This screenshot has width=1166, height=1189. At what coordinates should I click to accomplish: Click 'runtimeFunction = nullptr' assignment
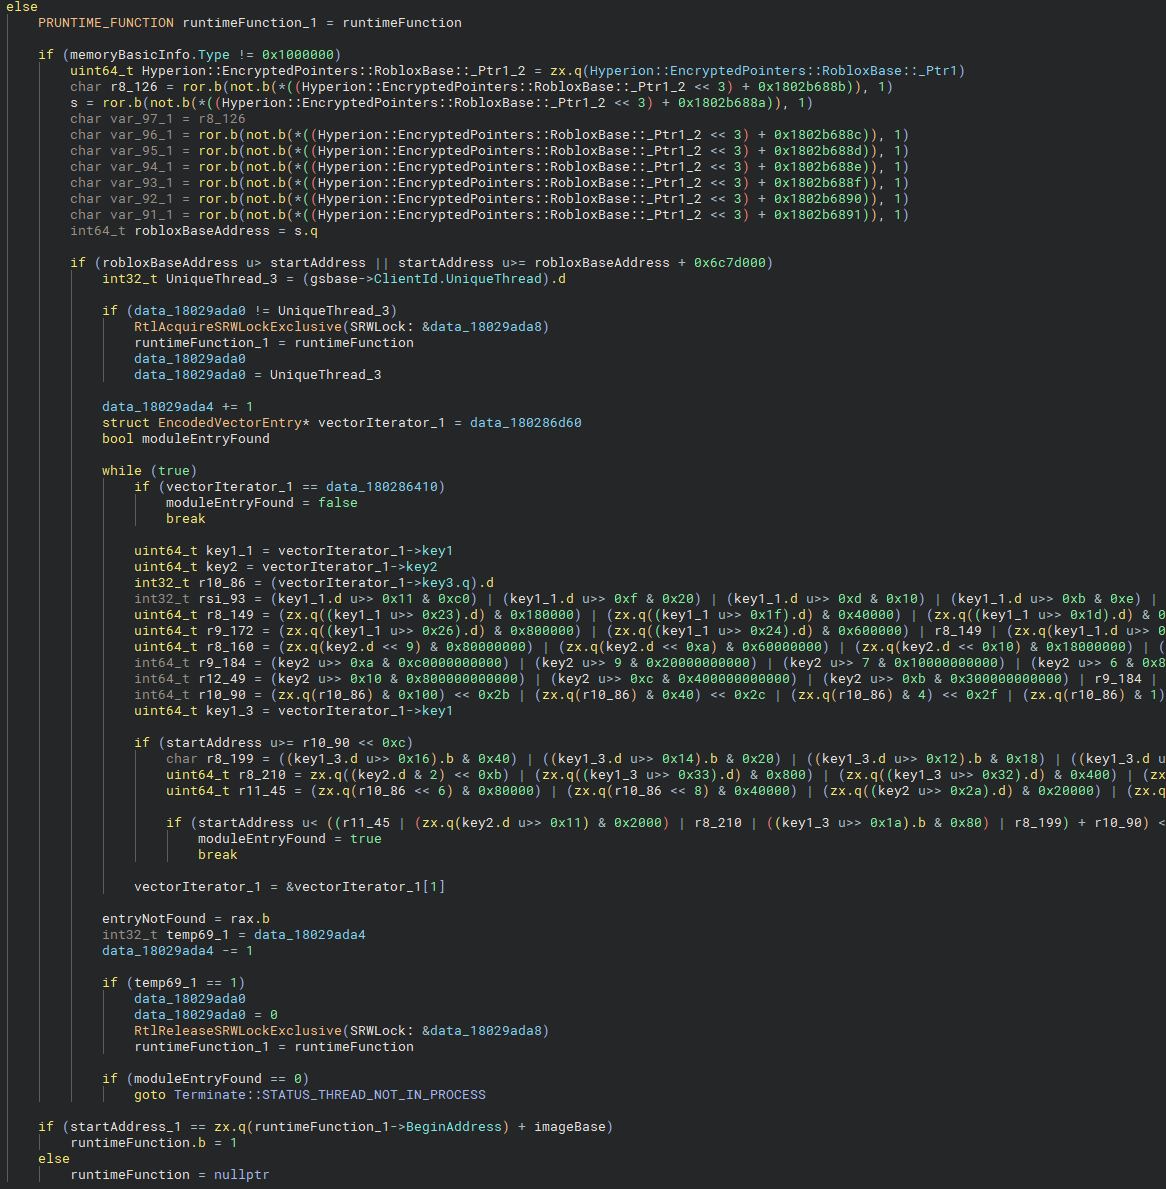tap(170, 1175)
